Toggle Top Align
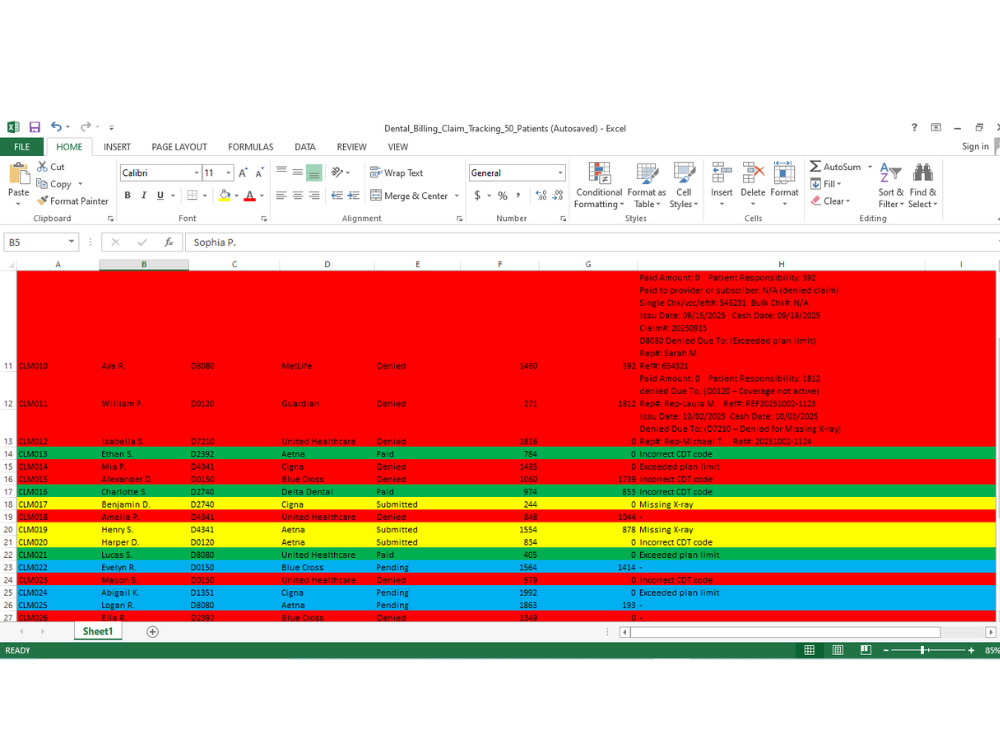The width and height of the screenshot is (1000, 750). click(281, 172)
